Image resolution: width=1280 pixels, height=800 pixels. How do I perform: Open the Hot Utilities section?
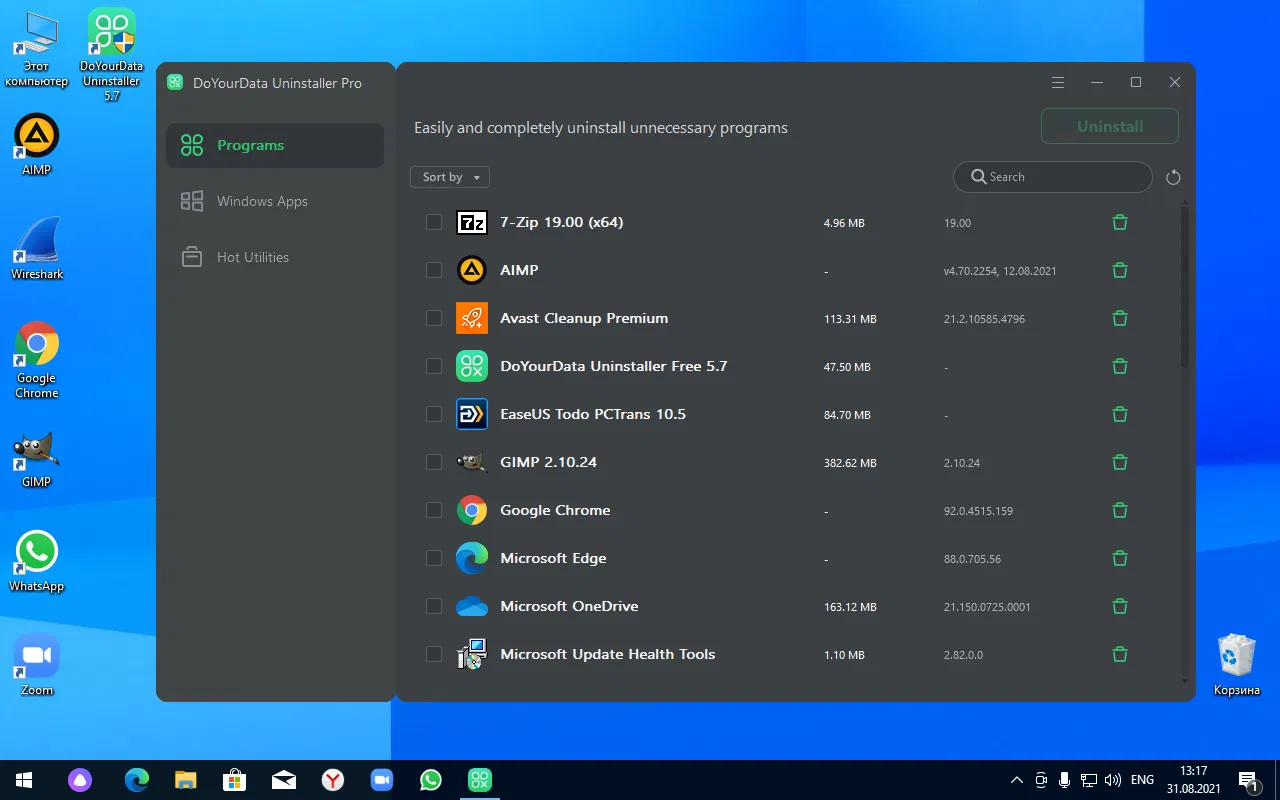pyautogui.click(x=252, y=257)
